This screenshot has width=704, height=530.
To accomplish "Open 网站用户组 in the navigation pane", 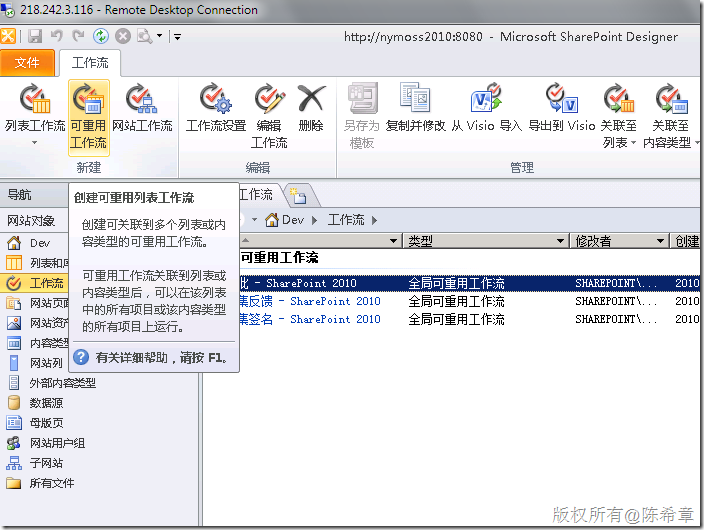I will tap(46, 443).
